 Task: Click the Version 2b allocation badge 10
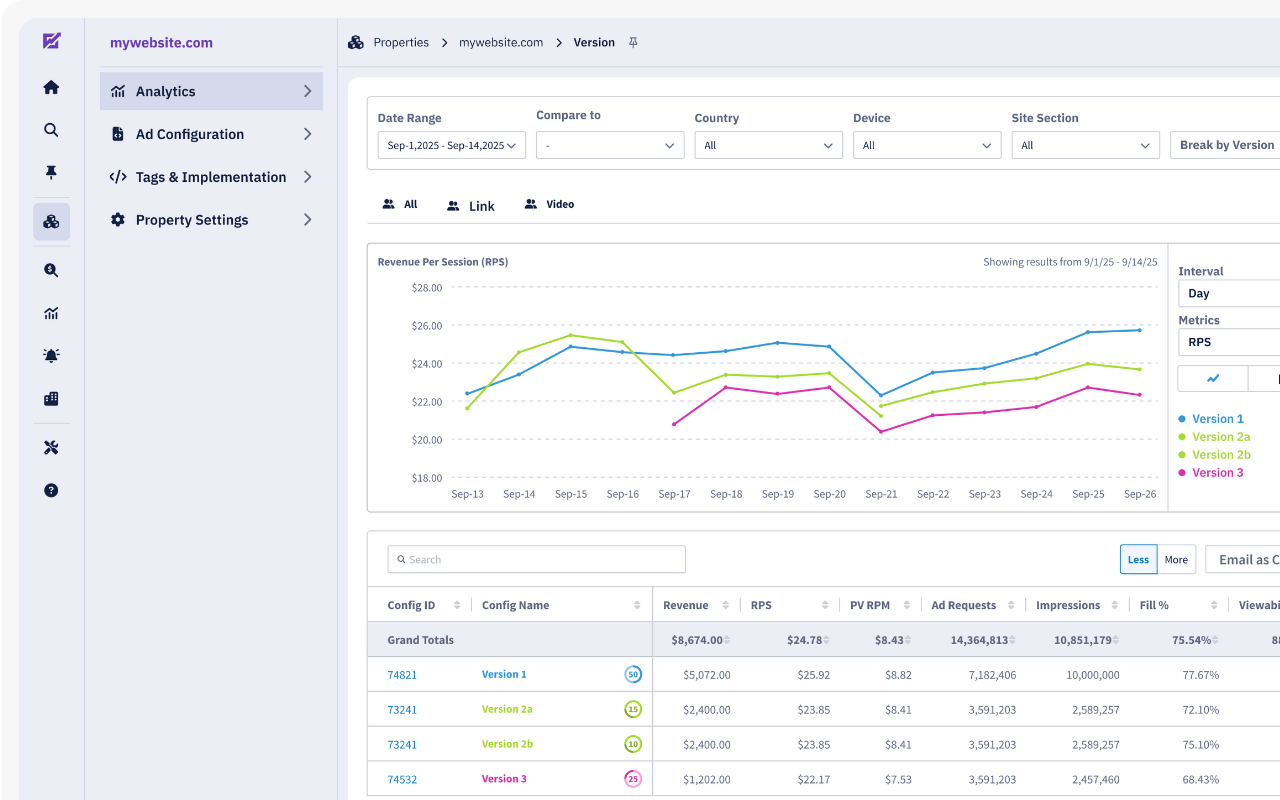point(632,744)
